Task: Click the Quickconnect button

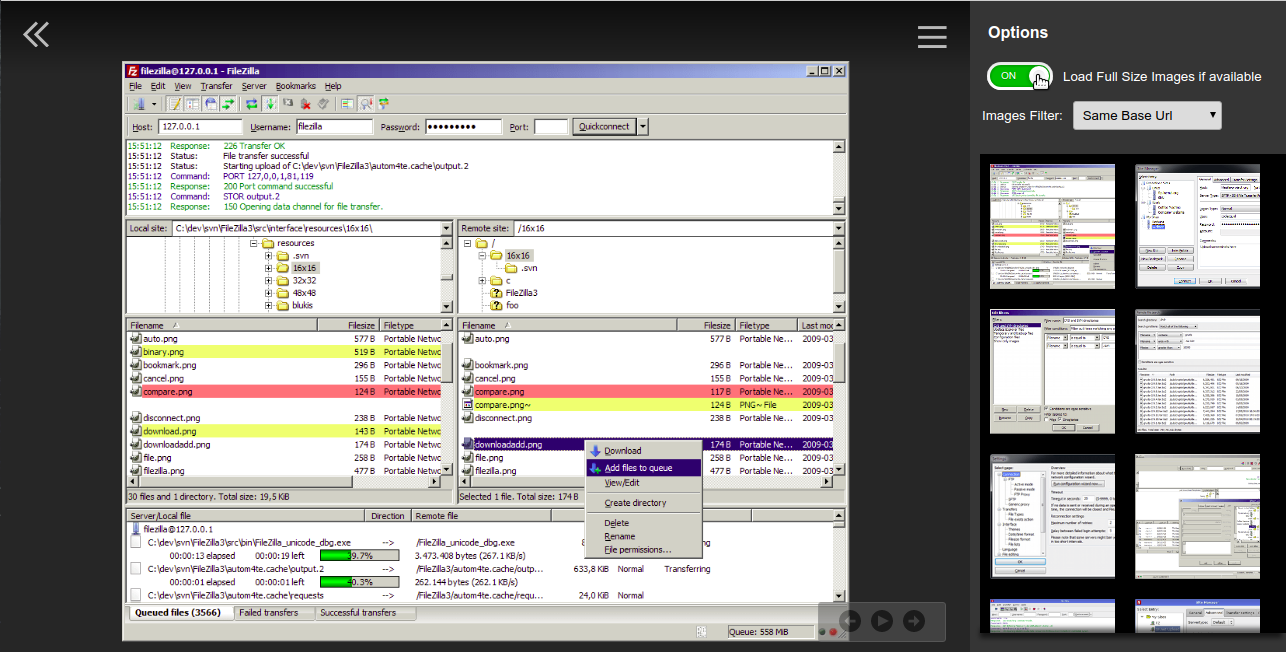Action: 604,127
